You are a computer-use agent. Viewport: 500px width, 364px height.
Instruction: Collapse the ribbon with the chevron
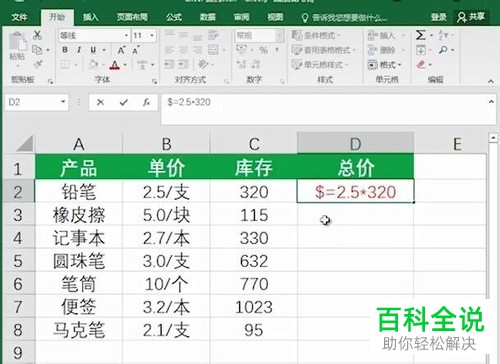[491, 81]
